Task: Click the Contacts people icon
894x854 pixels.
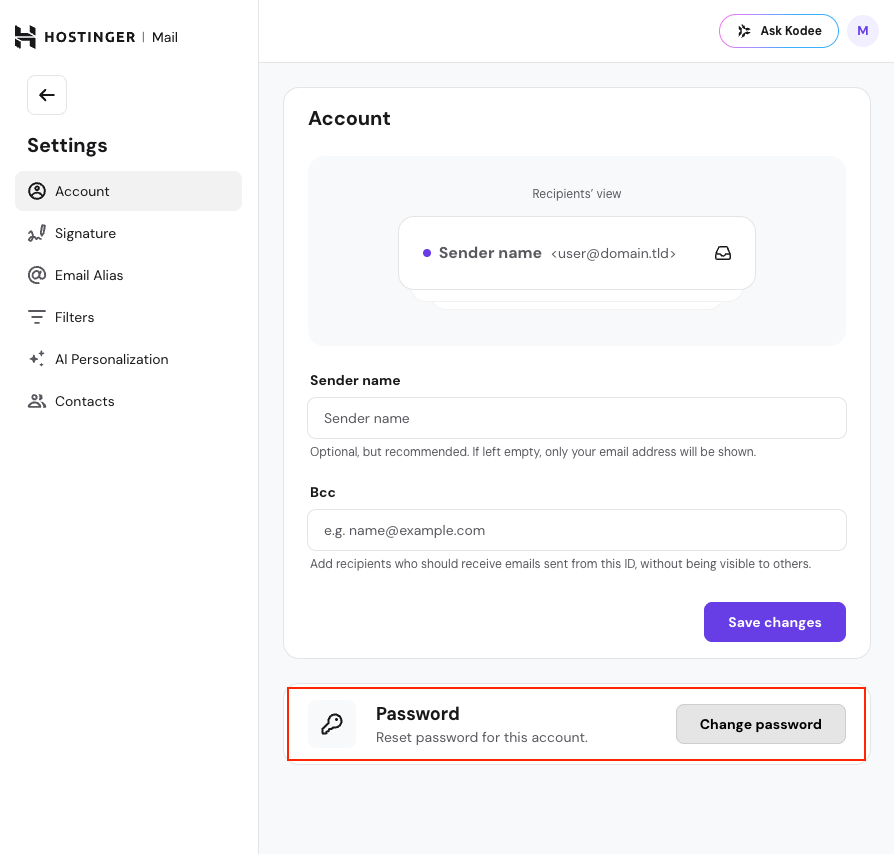Action: (x=37, y=401)
